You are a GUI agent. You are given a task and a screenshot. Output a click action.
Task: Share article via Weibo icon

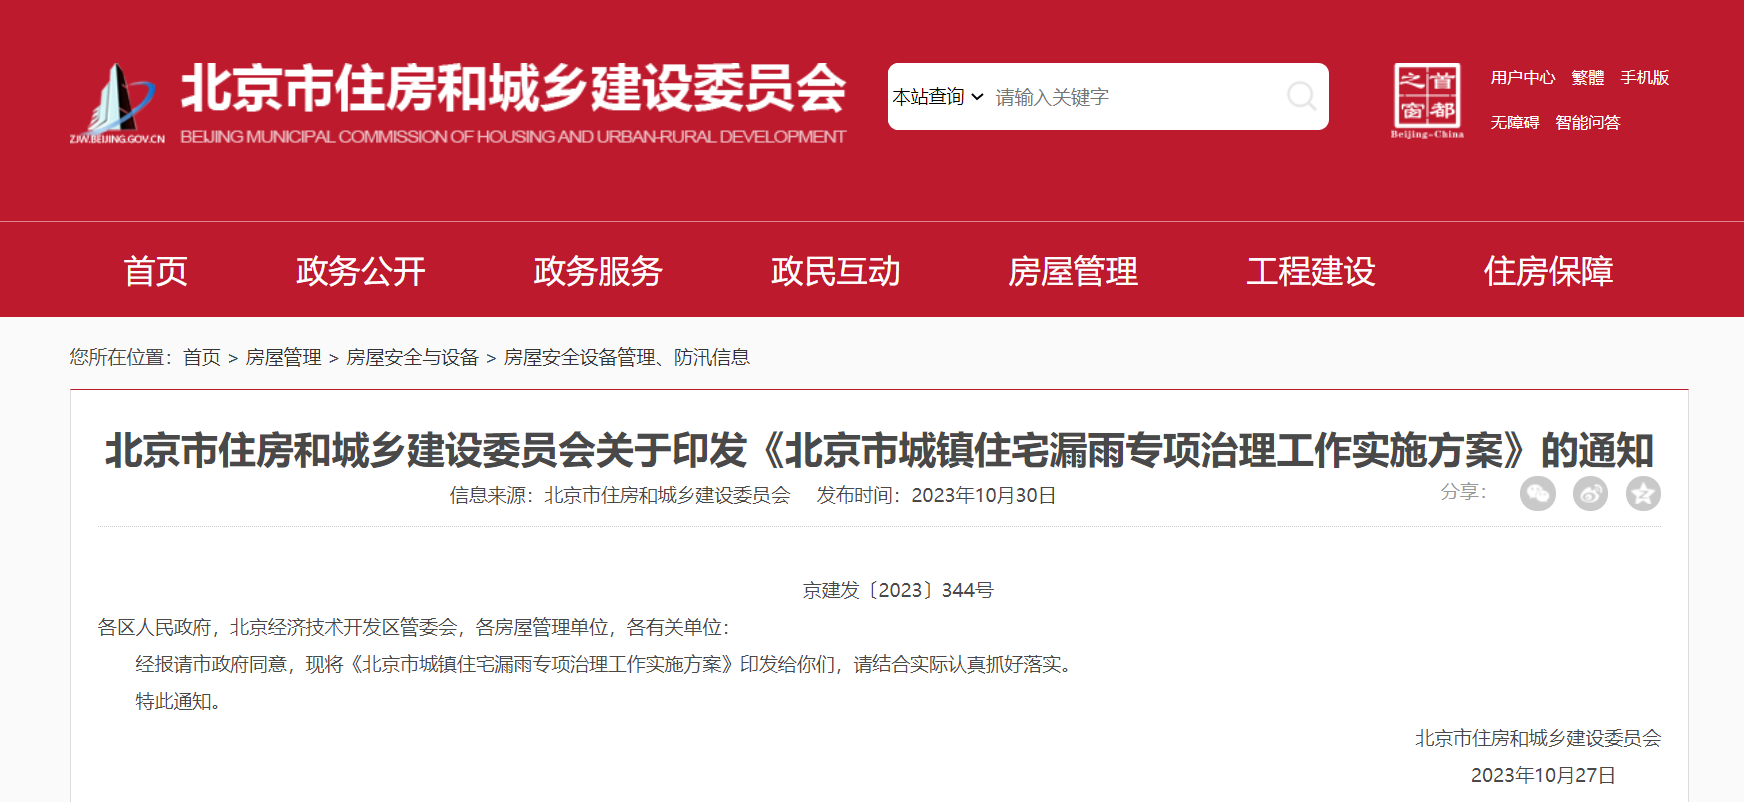(1590, 493)
